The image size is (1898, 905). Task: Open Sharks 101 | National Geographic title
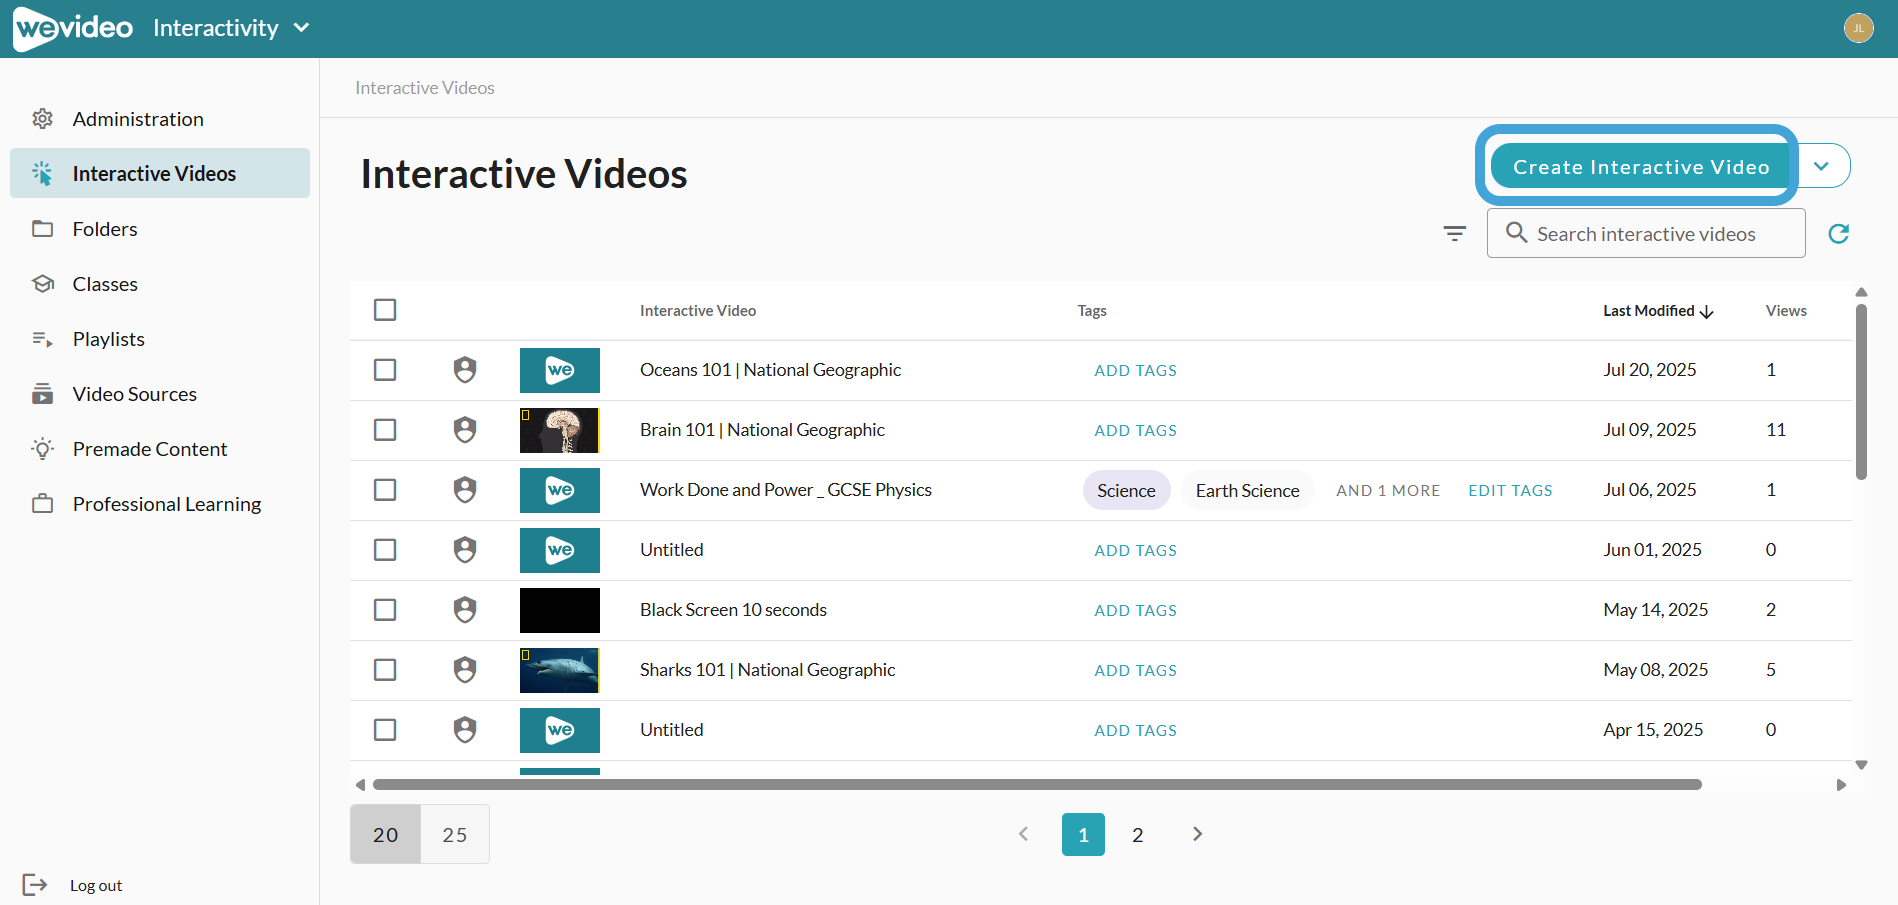tap(767, 670)
